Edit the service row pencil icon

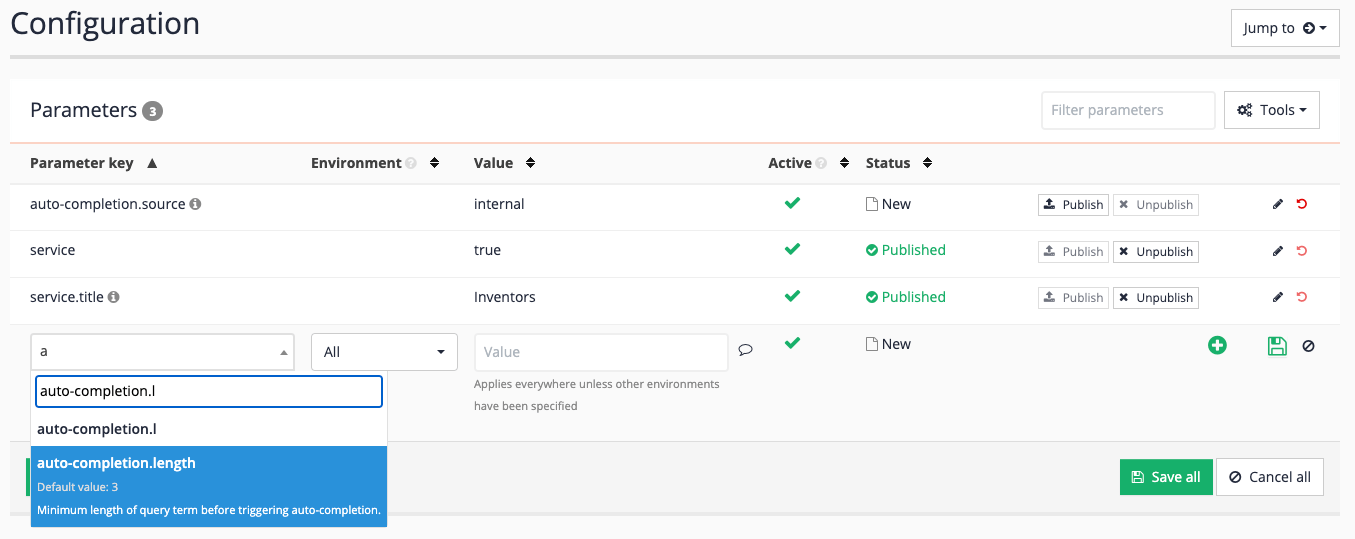[x=1277, y=251]
